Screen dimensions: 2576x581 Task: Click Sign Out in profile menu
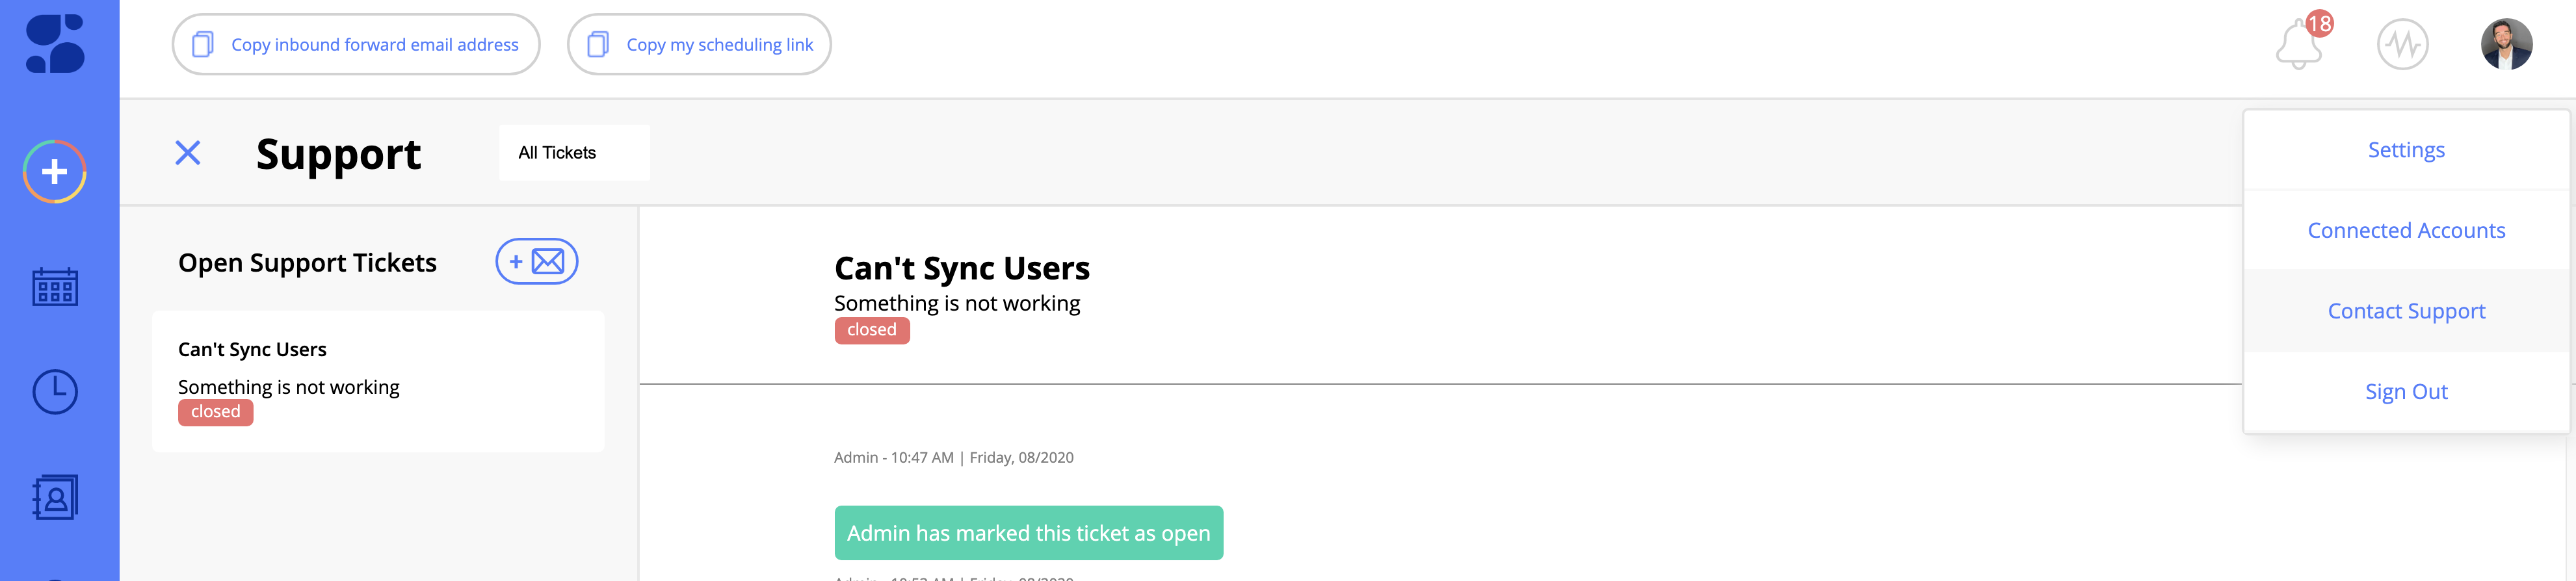(x=2406, y=392)
